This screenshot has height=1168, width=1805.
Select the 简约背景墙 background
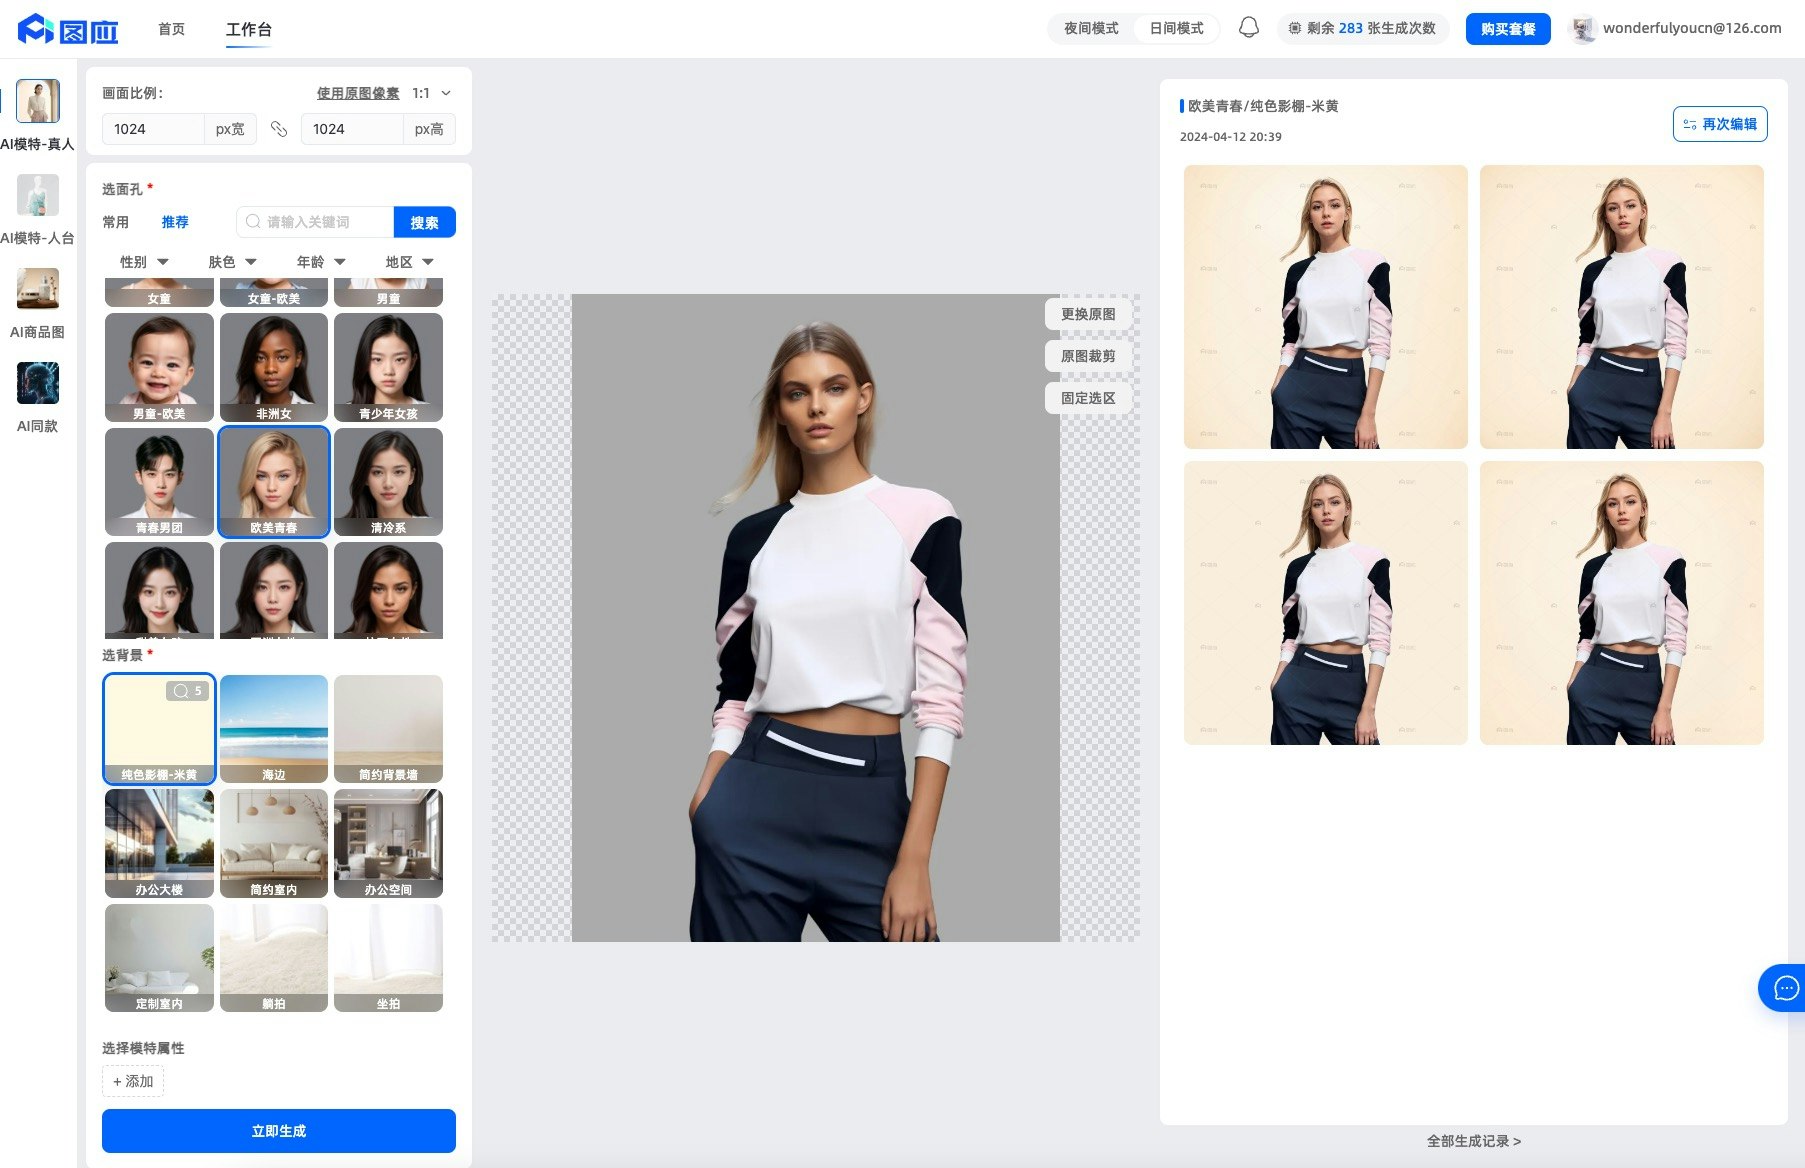coord(388,729)
